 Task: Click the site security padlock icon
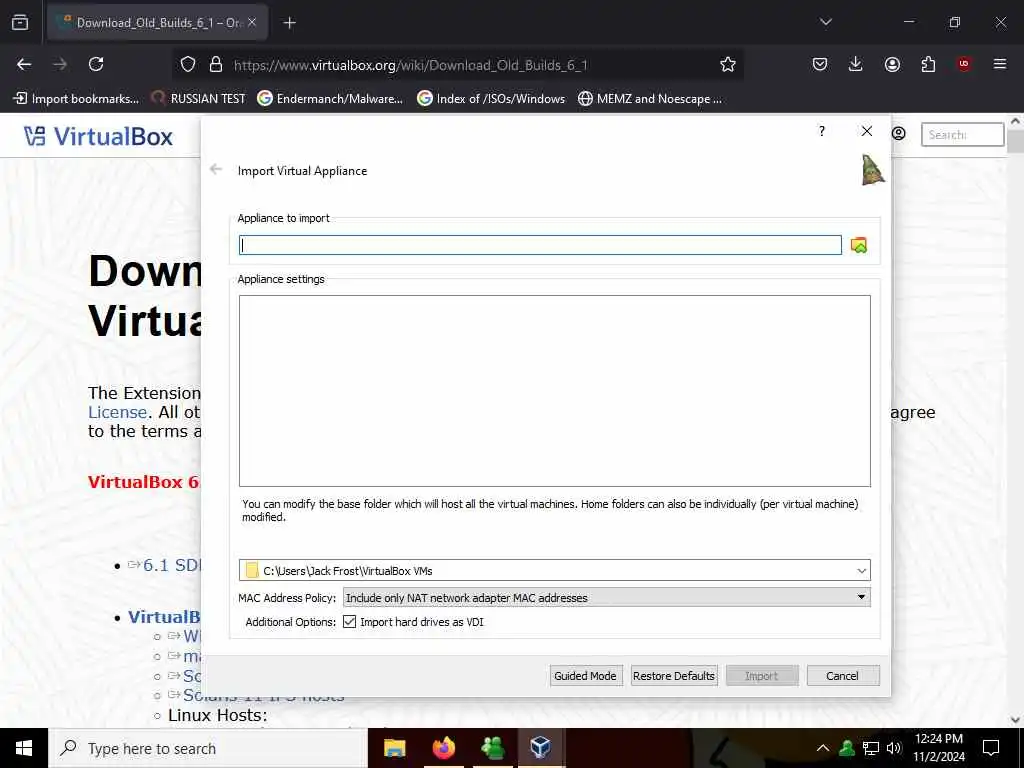pyautogui.click(x=216, y=64)
